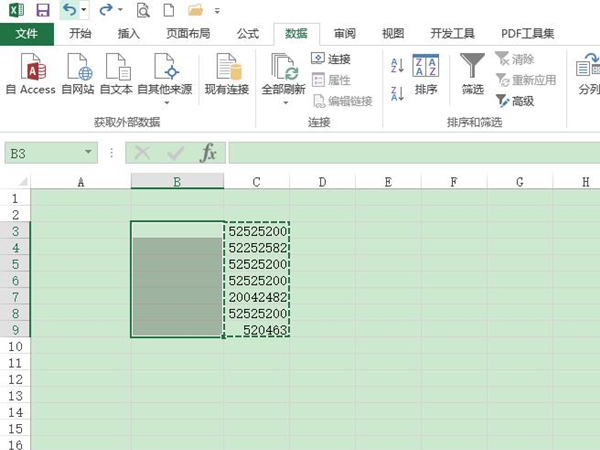Click the 连接 (Connections) button
The image size is (600, 450).
331,59
